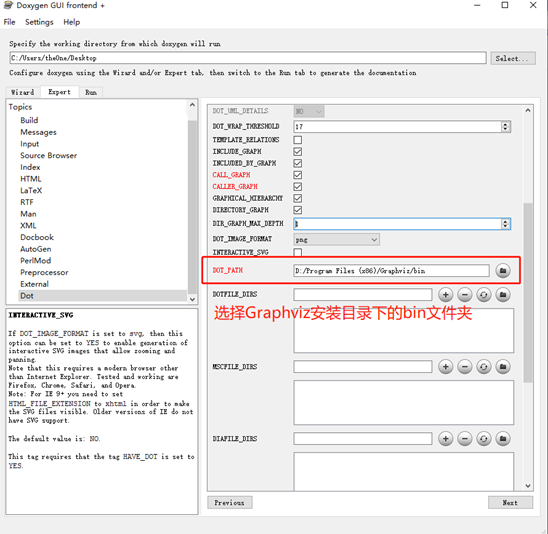Add a DOTFILE_DIRS entry with plus icon
This screenshot has height=534, width=548.
[446, 295]
